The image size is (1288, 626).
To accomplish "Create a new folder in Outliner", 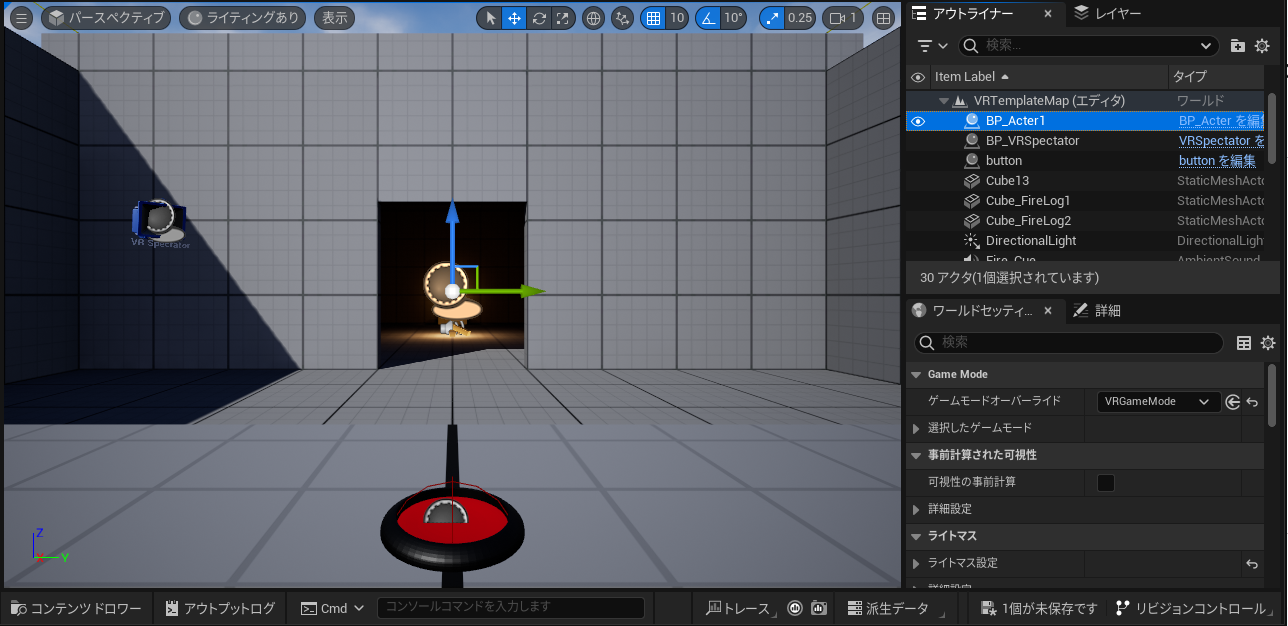I will click(x=1238, y=46).
